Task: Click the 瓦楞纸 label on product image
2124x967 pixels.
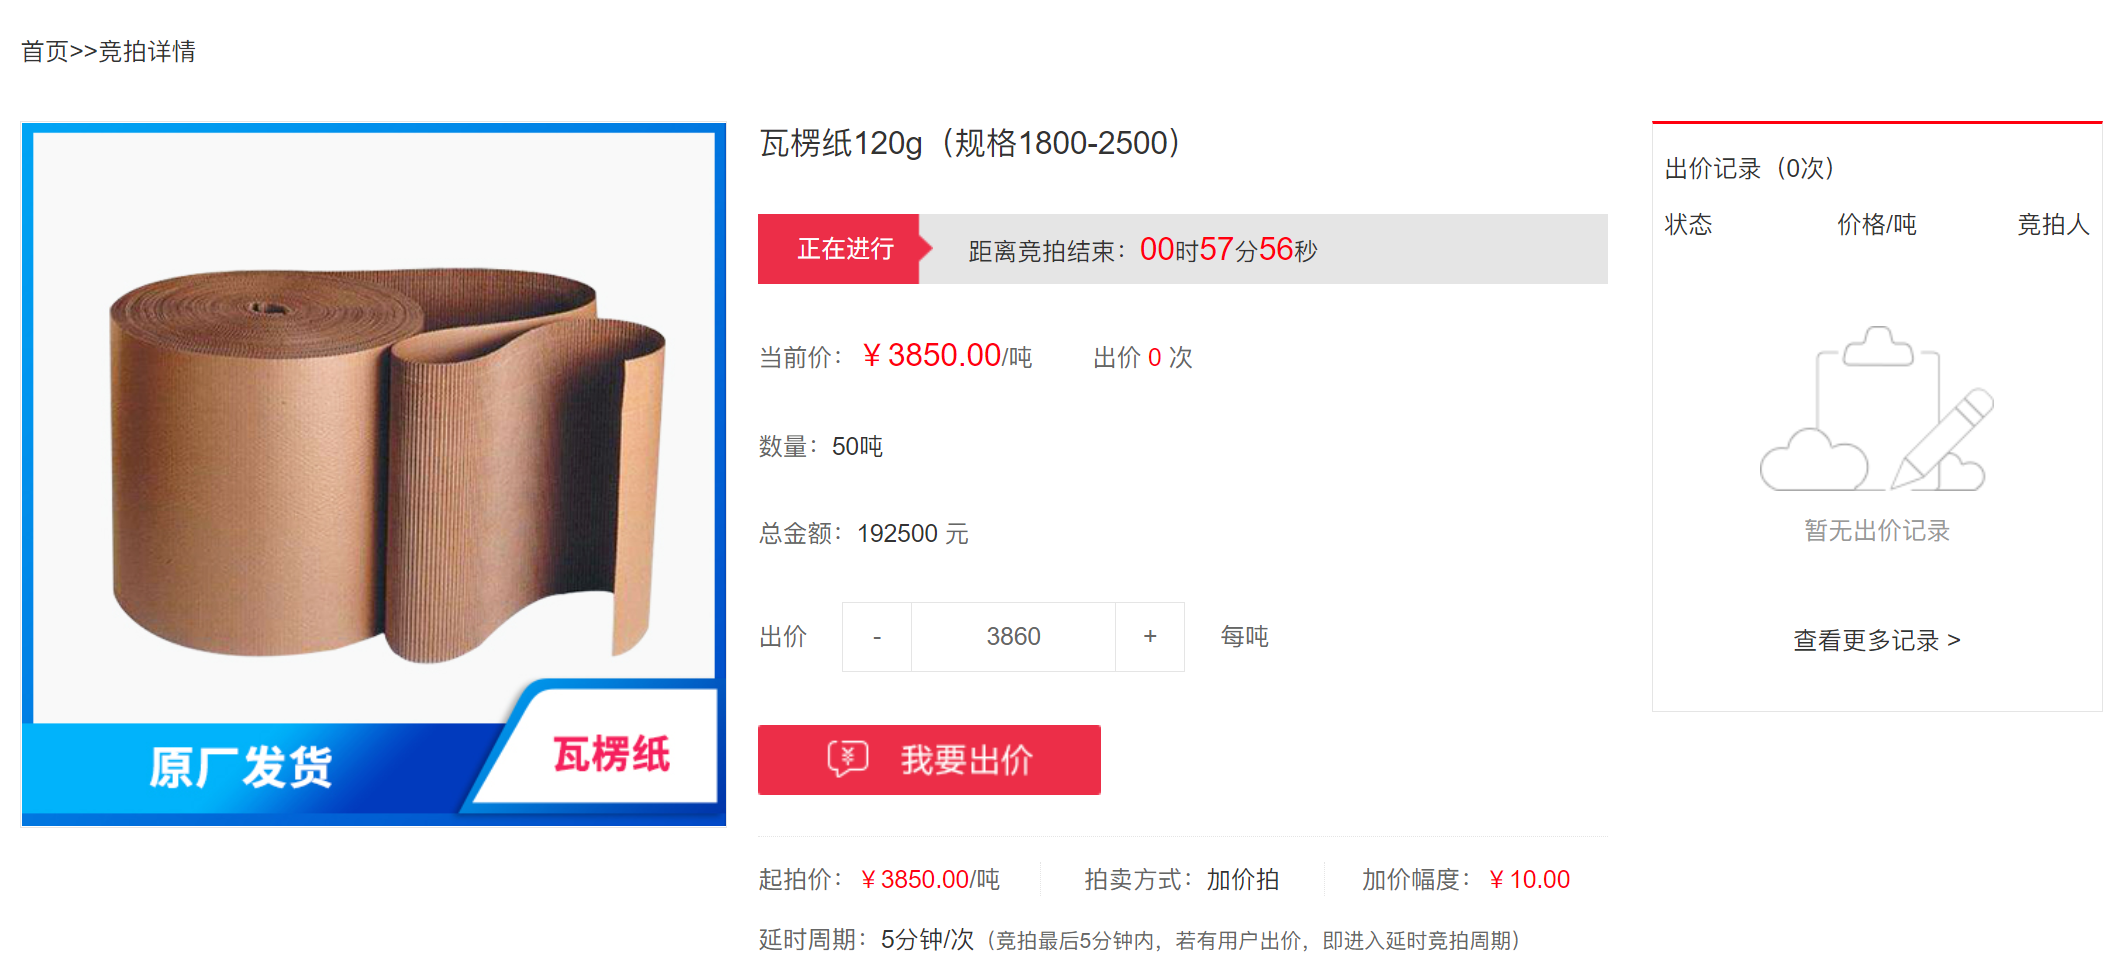Action: pos(611,754)
